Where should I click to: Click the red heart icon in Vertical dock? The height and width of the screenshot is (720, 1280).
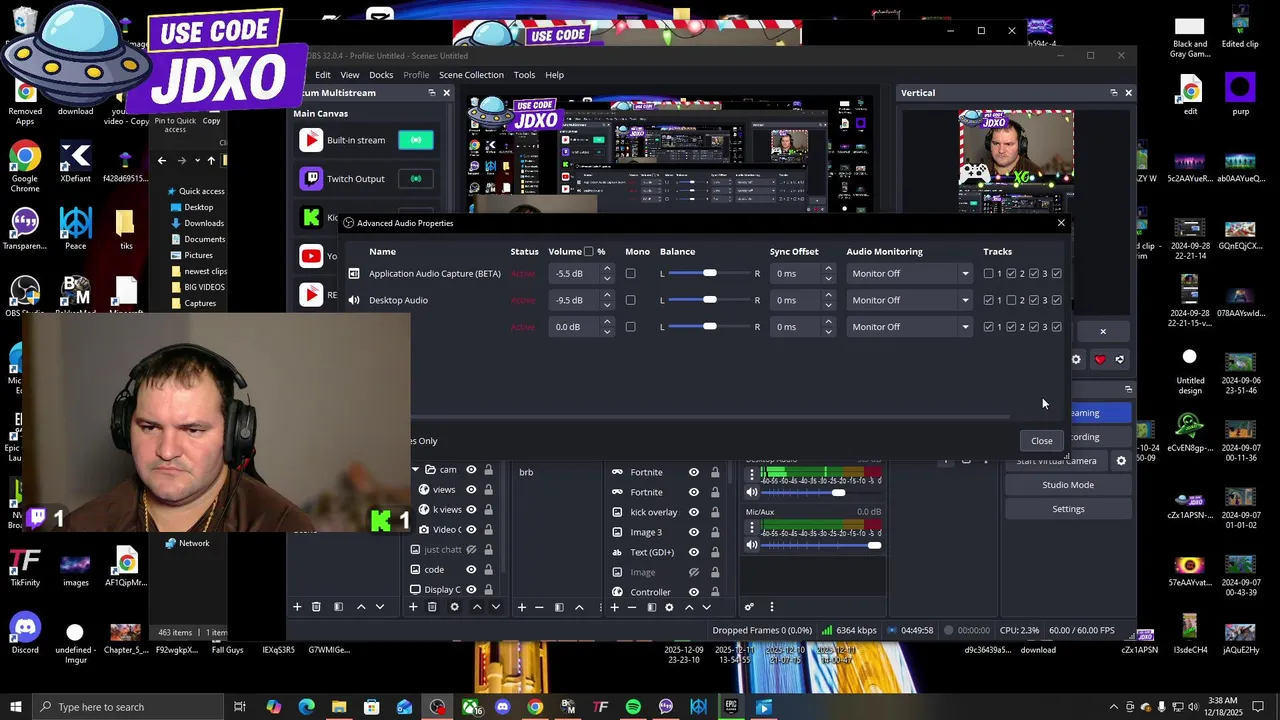click(x=1100, y=360)
